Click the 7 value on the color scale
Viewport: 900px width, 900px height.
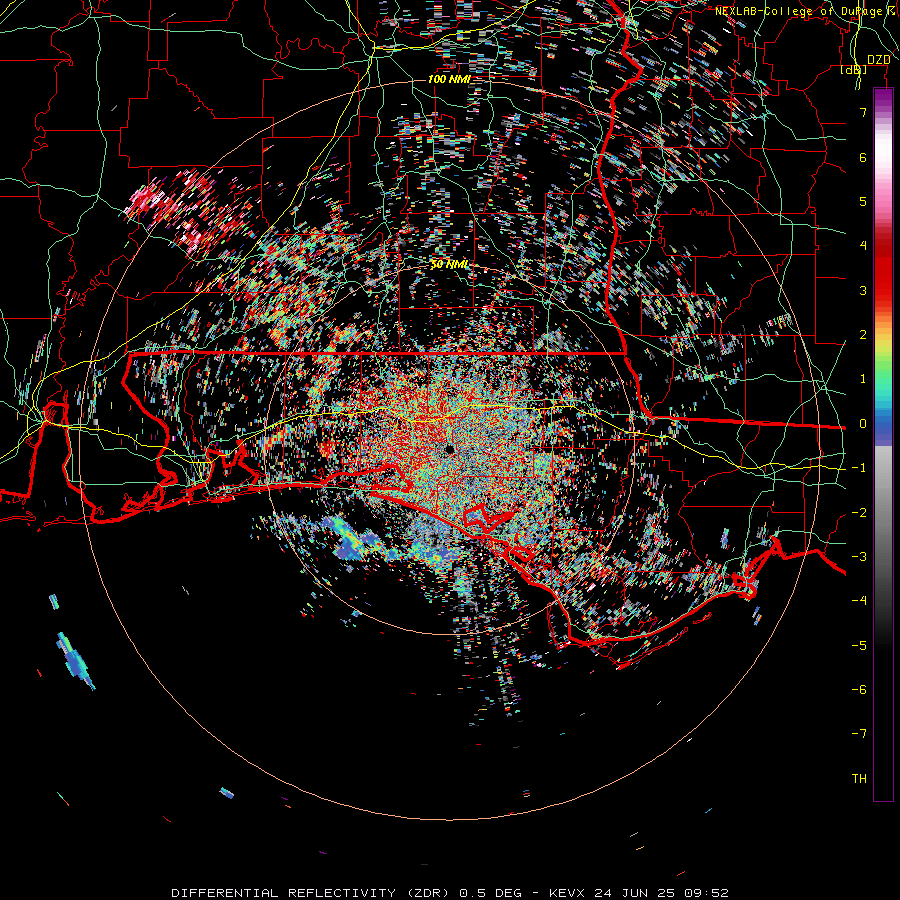pos(863,112)
